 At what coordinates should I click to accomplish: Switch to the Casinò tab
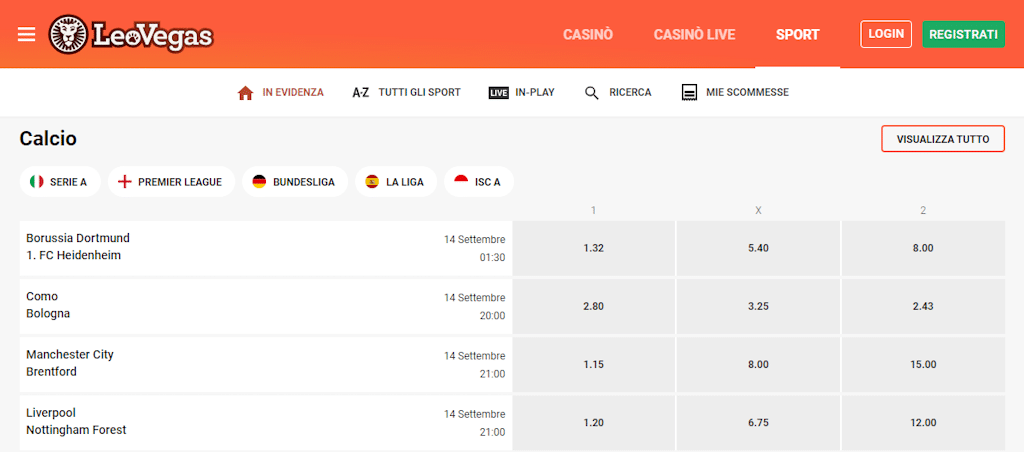point(588,34)
